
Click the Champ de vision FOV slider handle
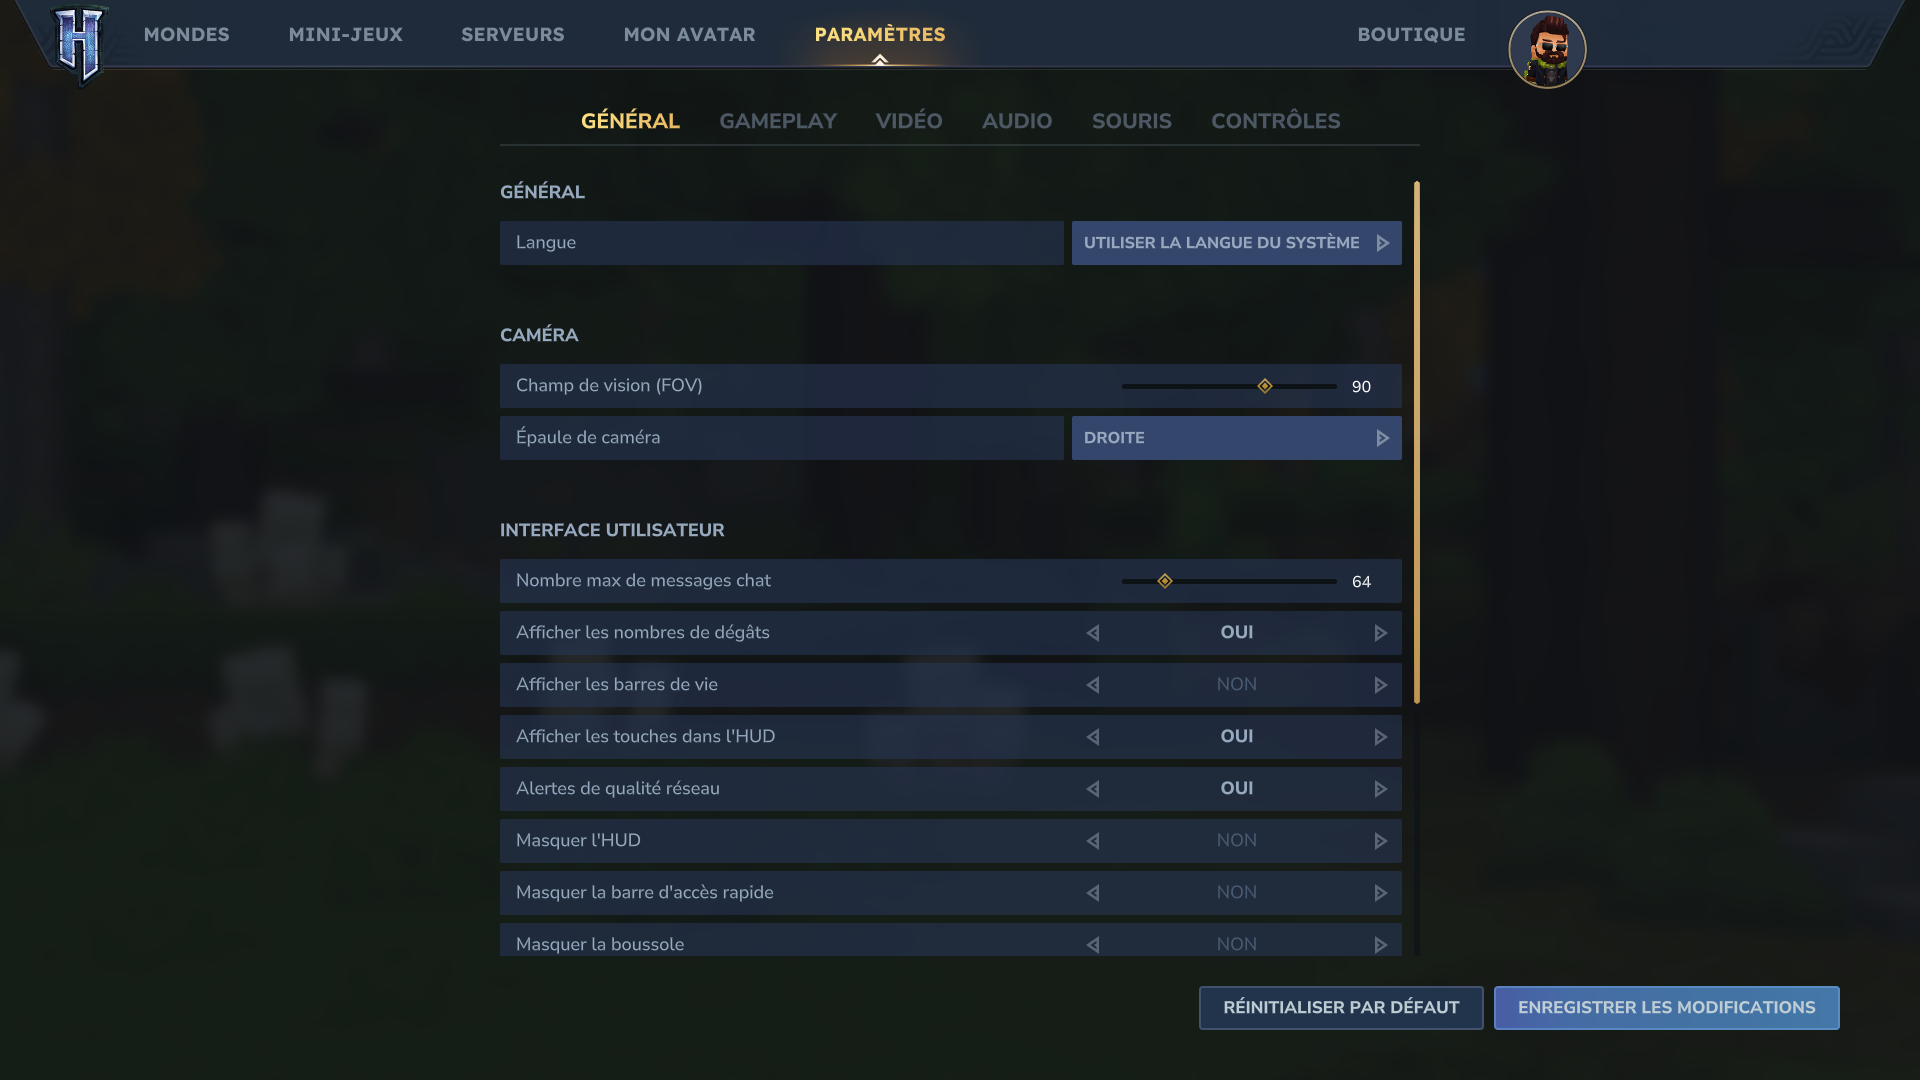[1265, 386]
